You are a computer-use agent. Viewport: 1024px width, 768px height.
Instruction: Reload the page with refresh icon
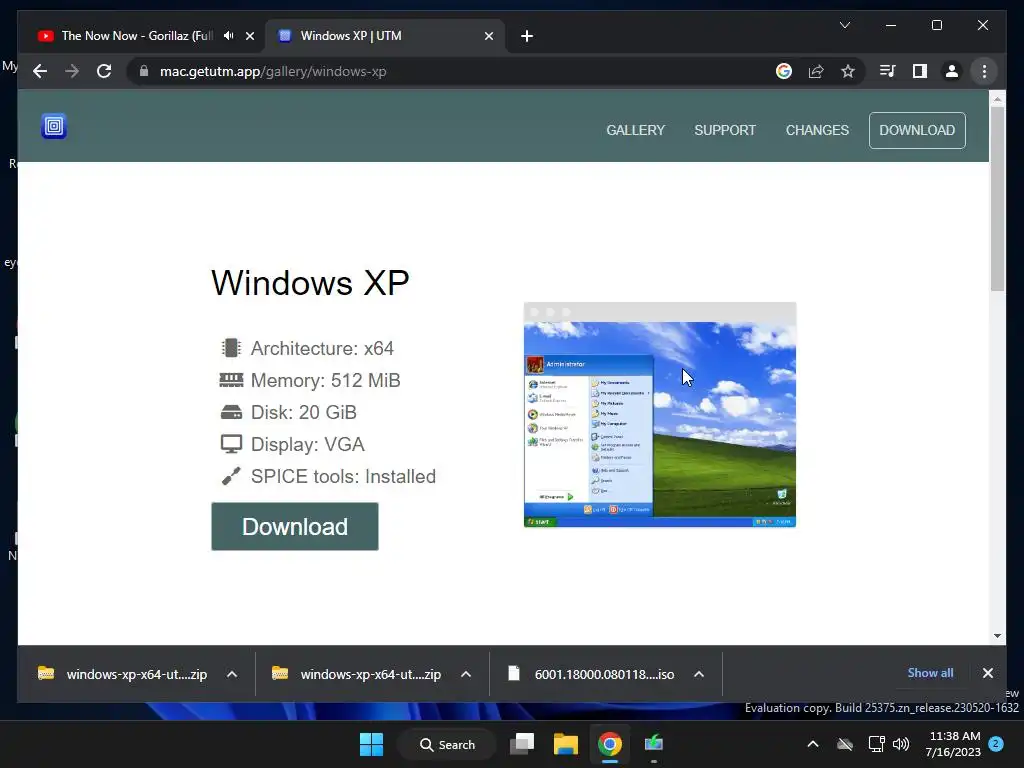(x=104, y=71)
